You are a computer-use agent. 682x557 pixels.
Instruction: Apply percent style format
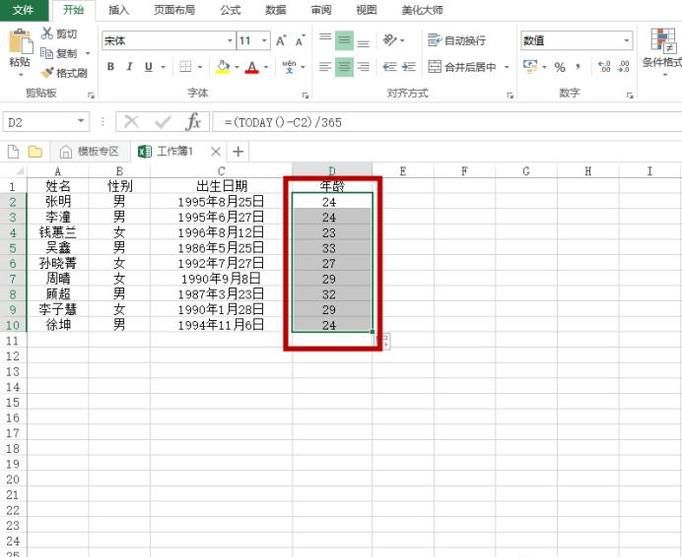coord(560,67)
